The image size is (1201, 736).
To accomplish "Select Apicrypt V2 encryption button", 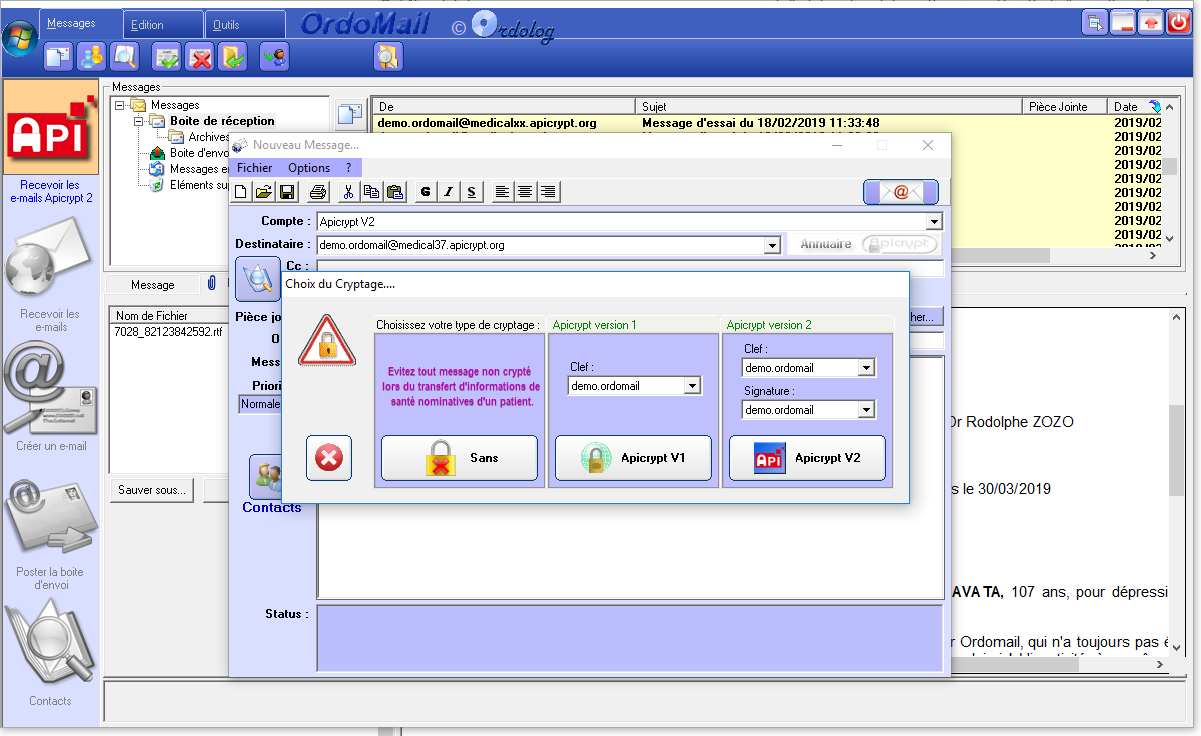I will [807, 458].
